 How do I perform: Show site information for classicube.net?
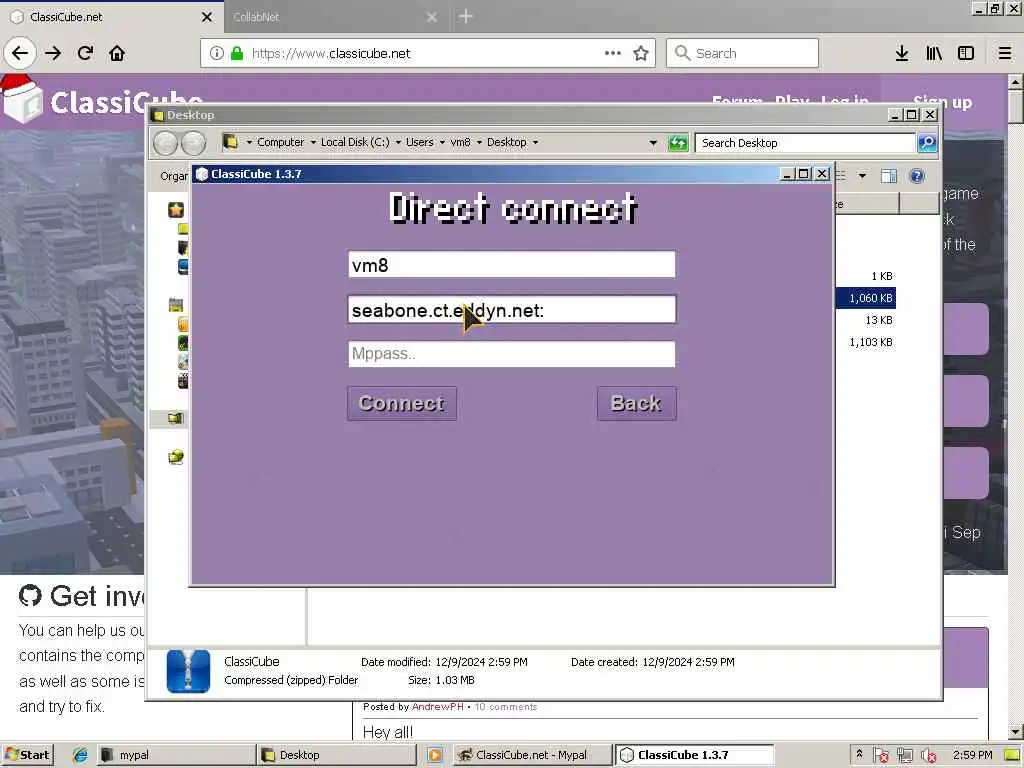click(x=216, y=53)
